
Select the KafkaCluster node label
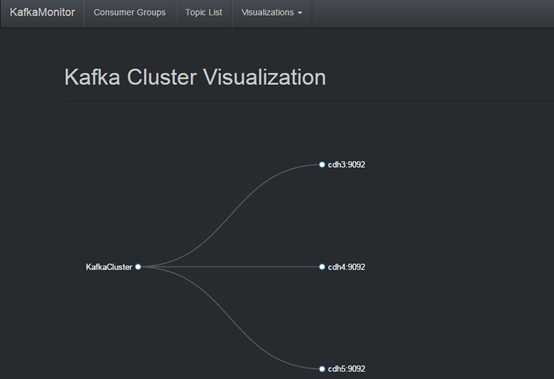[109, 267]
